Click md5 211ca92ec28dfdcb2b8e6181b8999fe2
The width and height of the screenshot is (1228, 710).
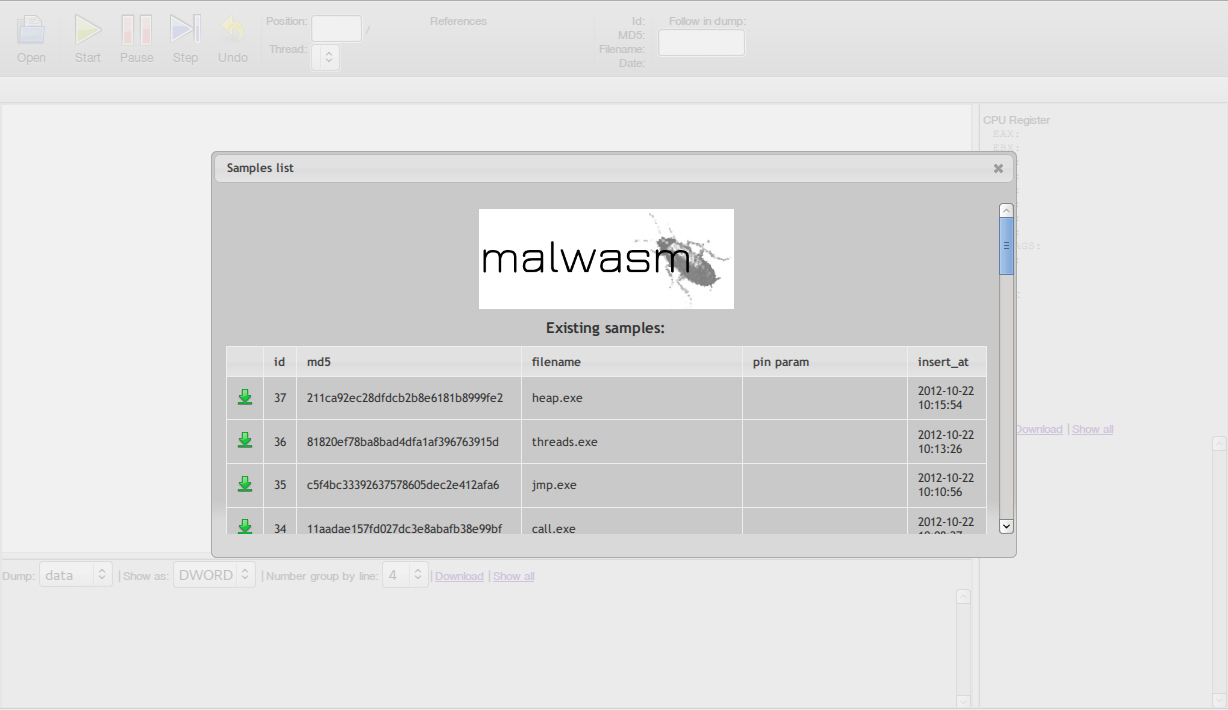click(405, 398)
